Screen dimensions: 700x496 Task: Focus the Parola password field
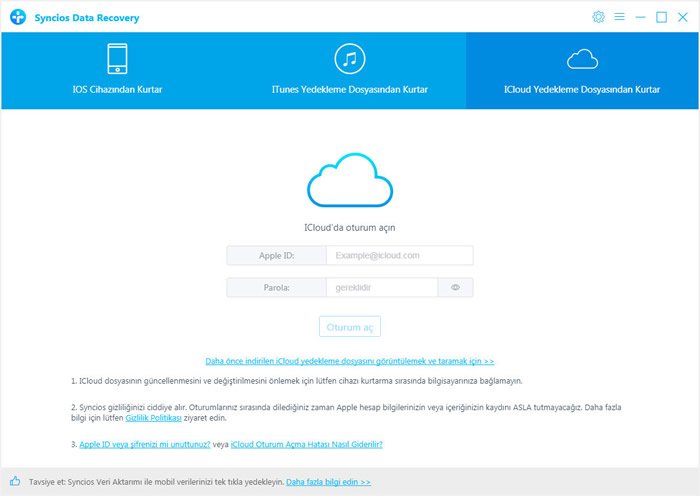point(382,288)
